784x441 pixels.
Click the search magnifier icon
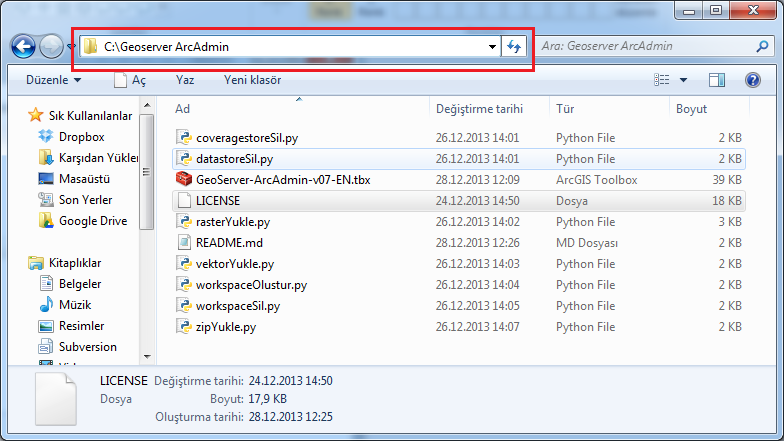(x=762, y=46)
